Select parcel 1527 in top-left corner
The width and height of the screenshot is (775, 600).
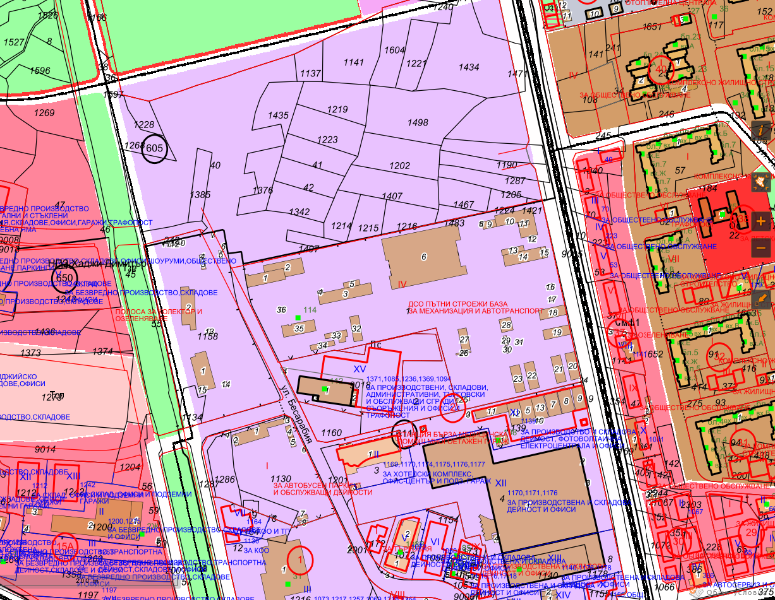tap(14, 42)
